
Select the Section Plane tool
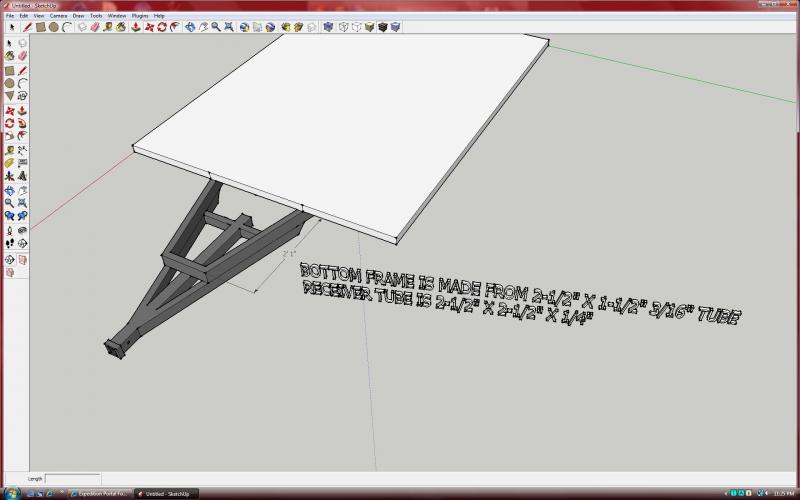point(22,244)
